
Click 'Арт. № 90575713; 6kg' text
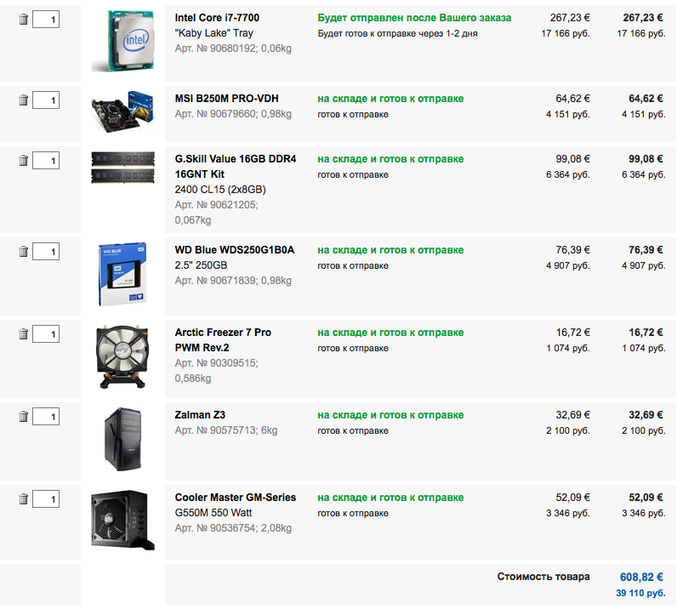226,430
